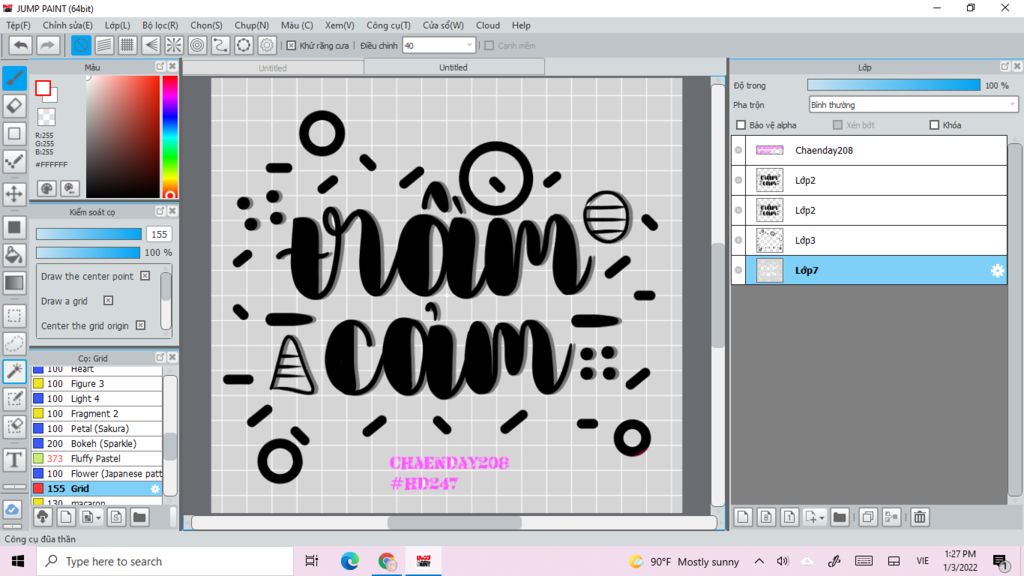Screen dimensions: 1024x576
Task: Select the Bucket fill tool
Action: coord(14,255)
